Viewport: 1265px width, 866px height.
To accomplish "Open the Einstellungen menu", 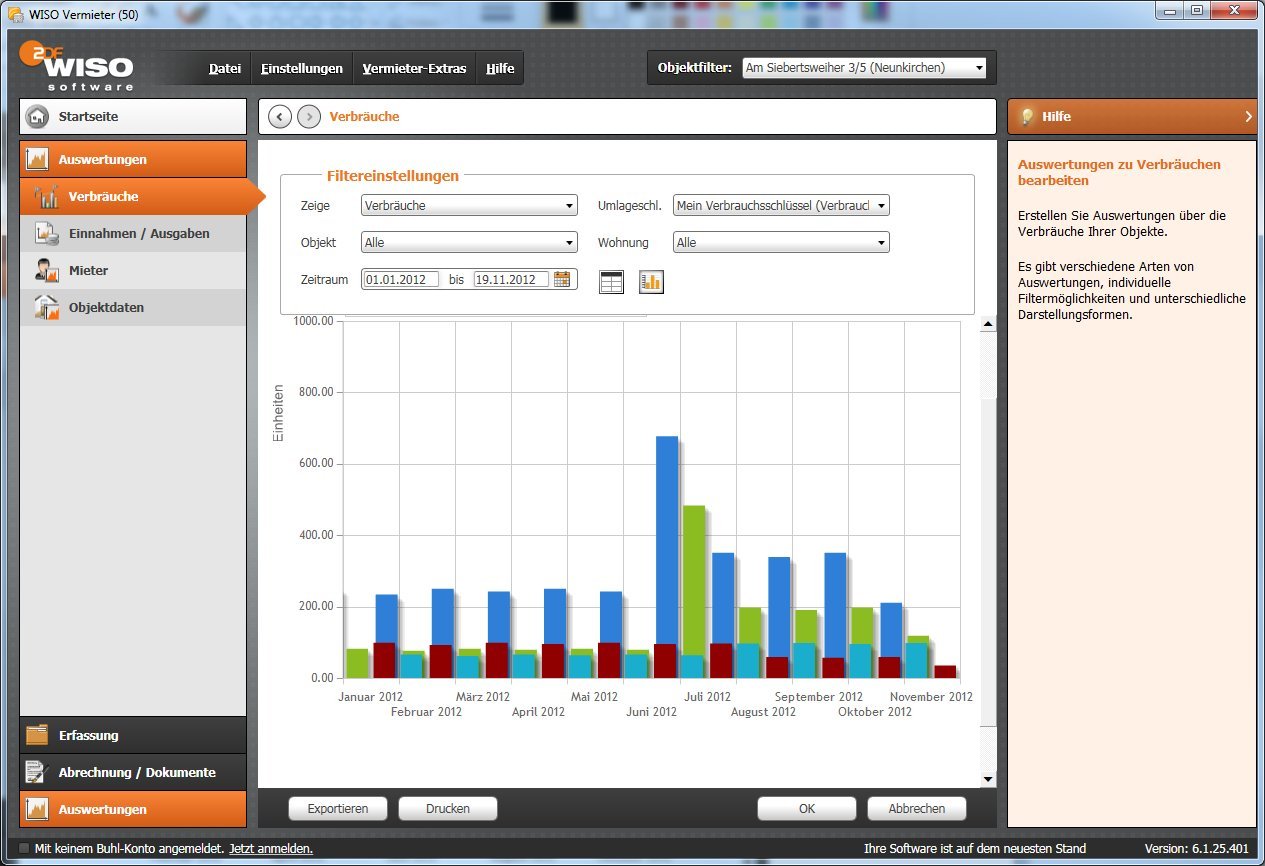I will point(302,68).
